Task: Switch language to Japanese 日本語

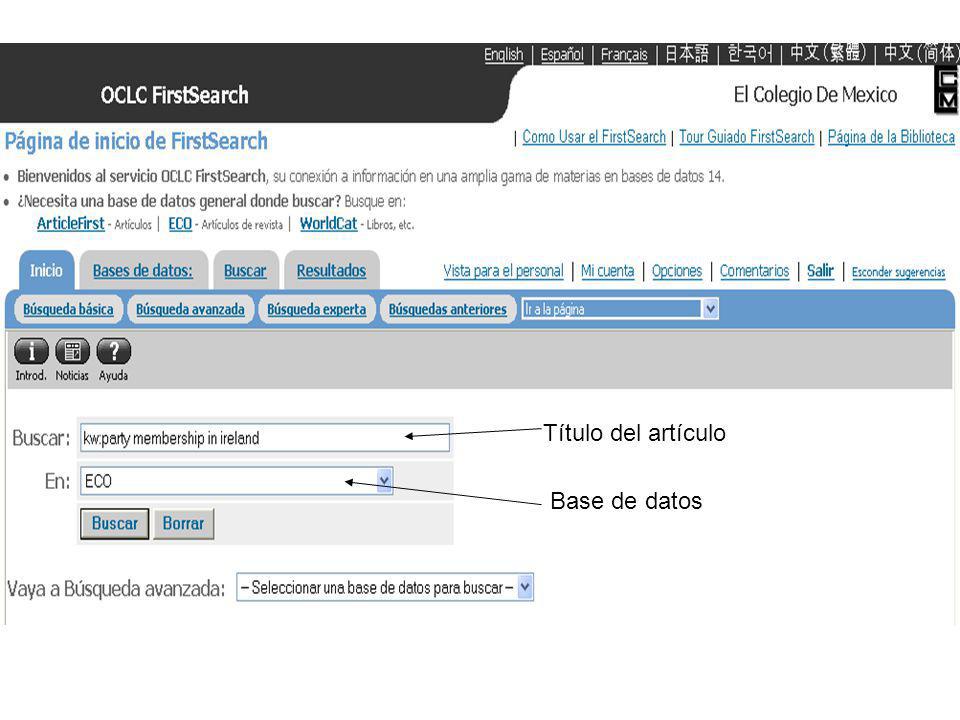Action: pyautogui.click(x=686, y=54)
